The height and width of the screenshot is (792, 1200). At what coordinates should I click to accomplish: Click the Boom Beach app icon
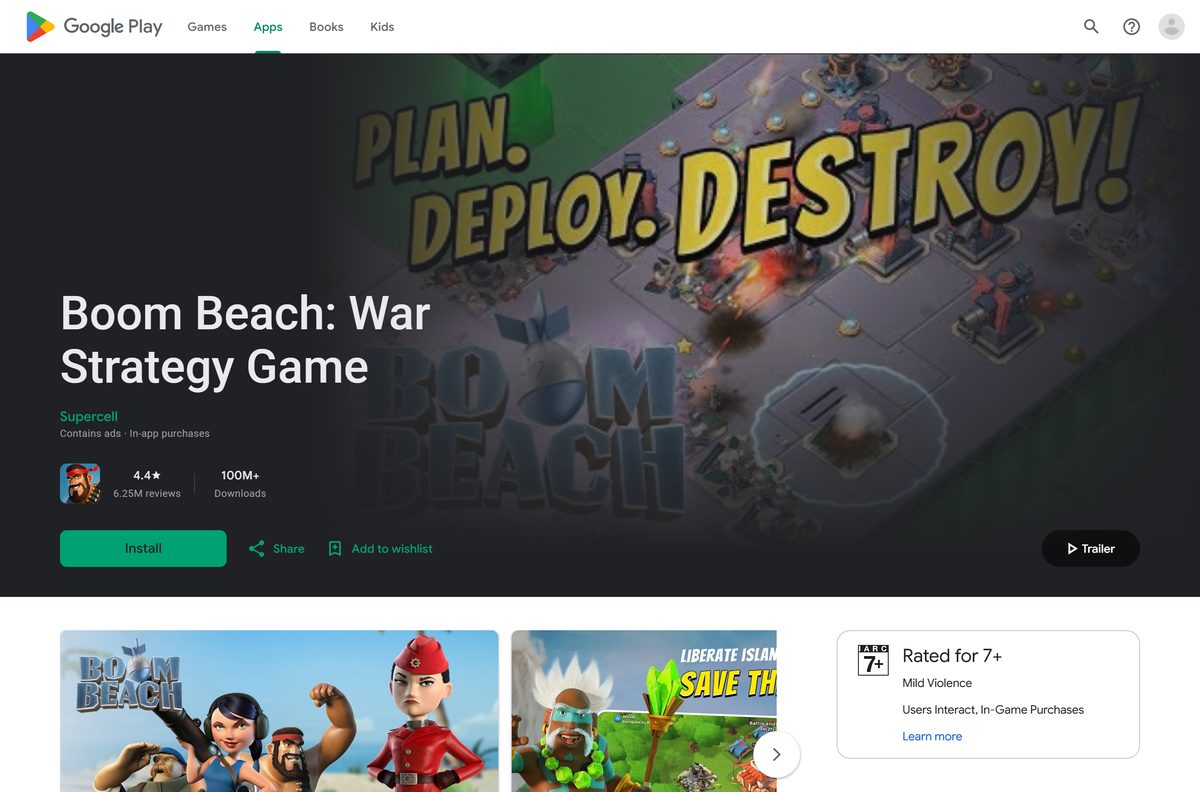tap(80, 483)
